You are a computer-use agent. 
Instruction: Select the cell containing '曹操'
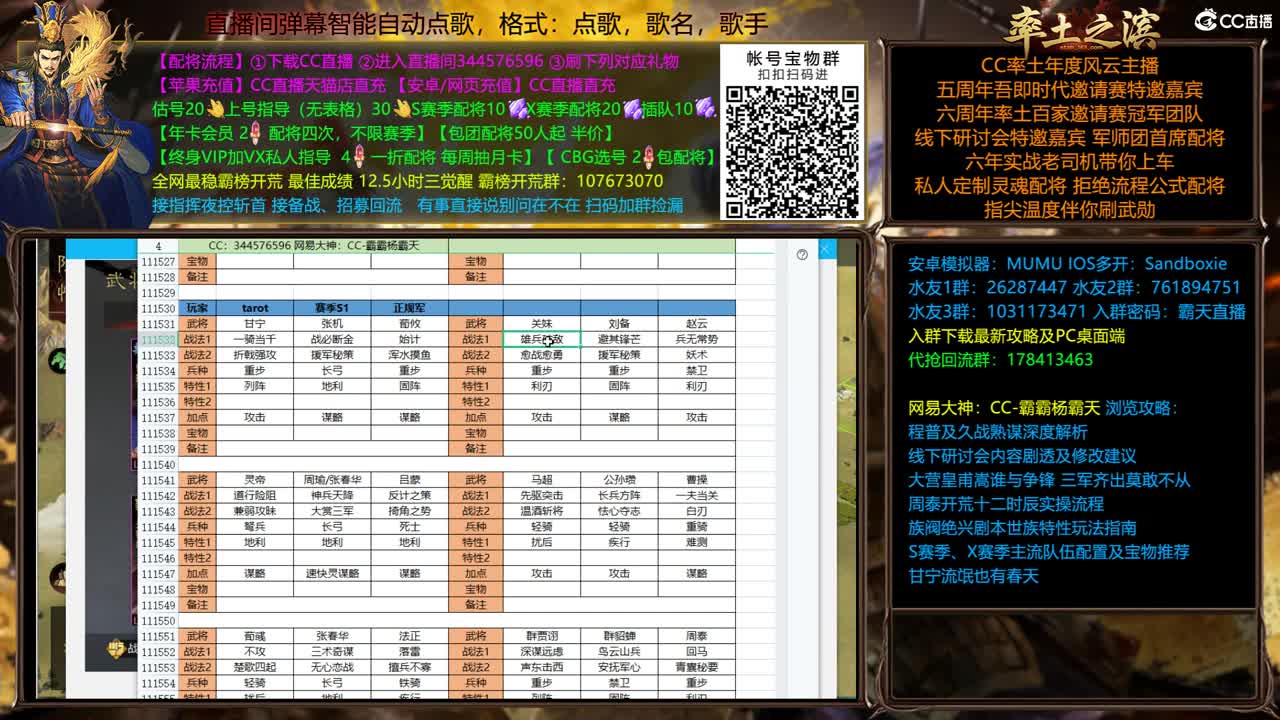pos(696,480)
